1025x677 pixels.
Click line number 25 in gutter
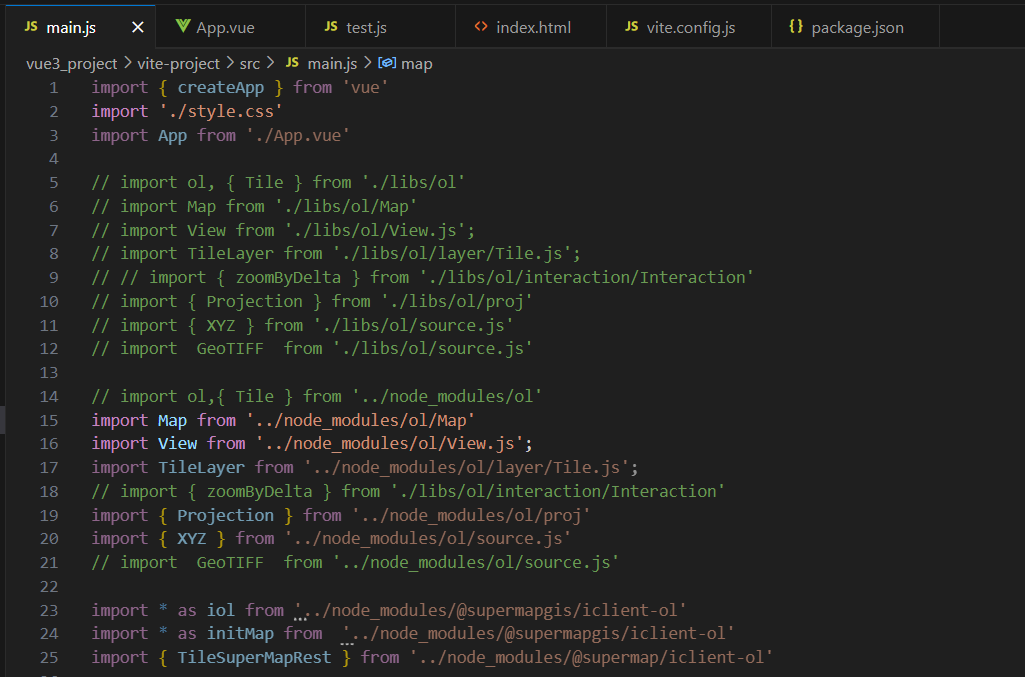(x=49, y=657)
